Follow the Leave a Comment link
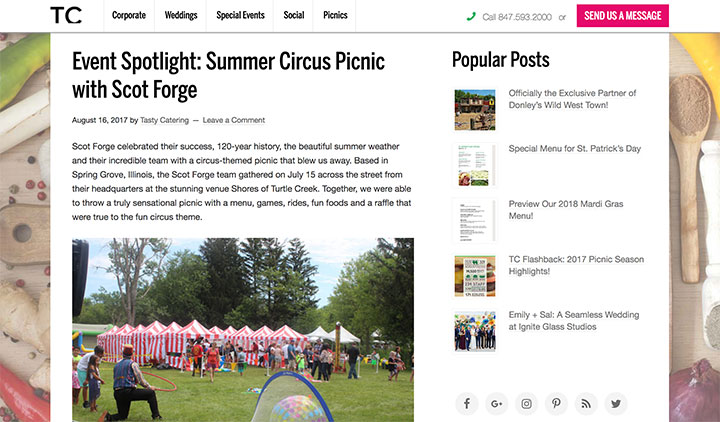 pyautogui.click(x=234, y=120)
